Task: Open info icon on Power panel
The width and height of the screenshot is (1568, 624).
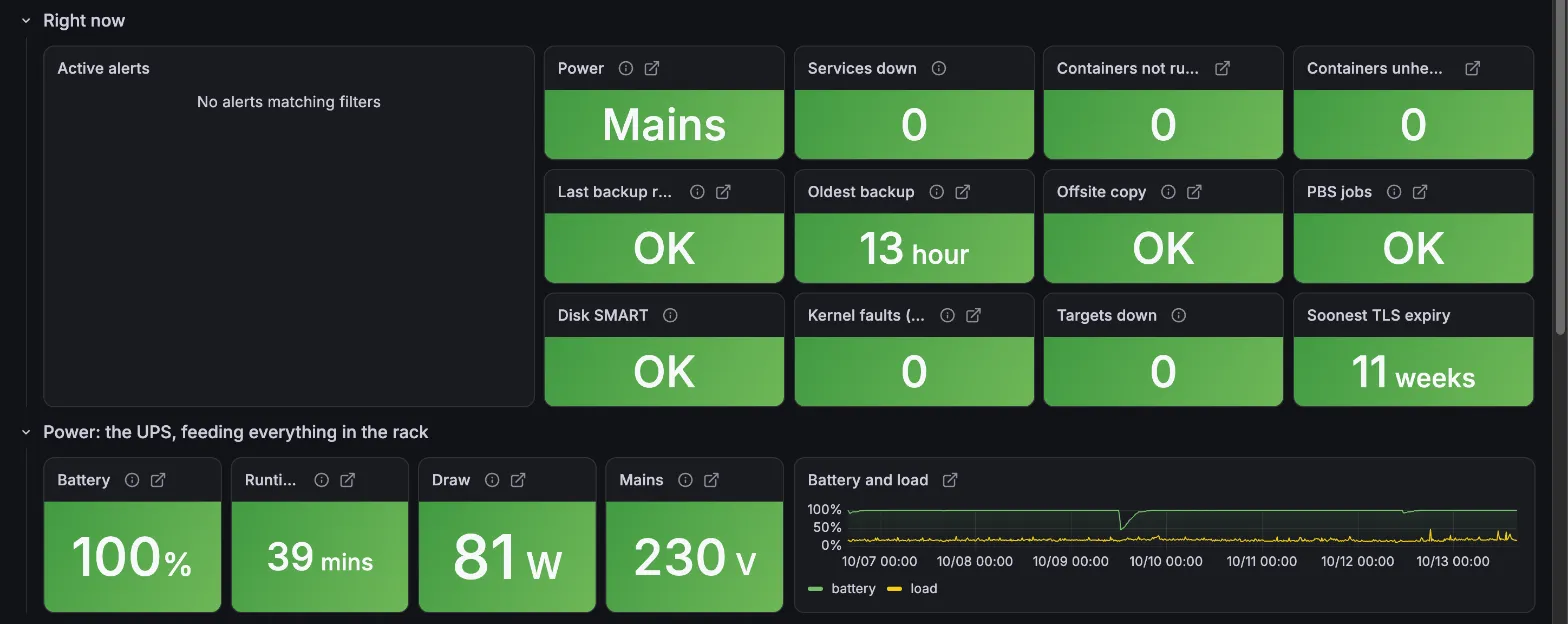Action: [x=626, y=69]
